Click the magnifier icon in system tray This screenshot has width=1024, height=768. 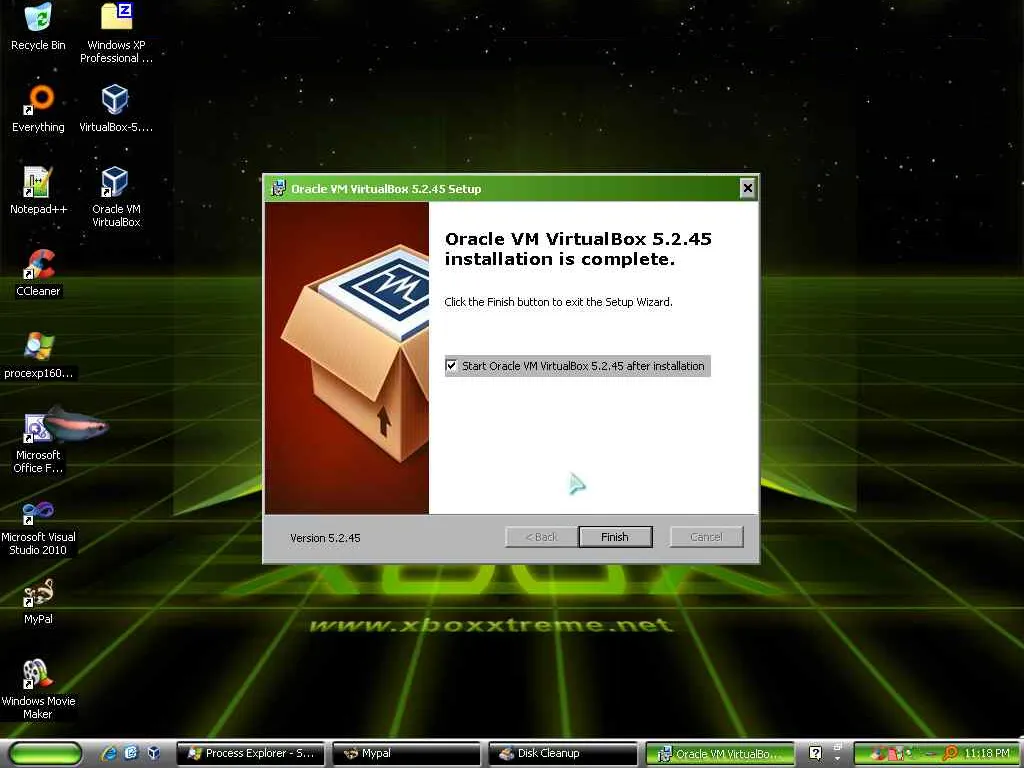pos(950,754)
